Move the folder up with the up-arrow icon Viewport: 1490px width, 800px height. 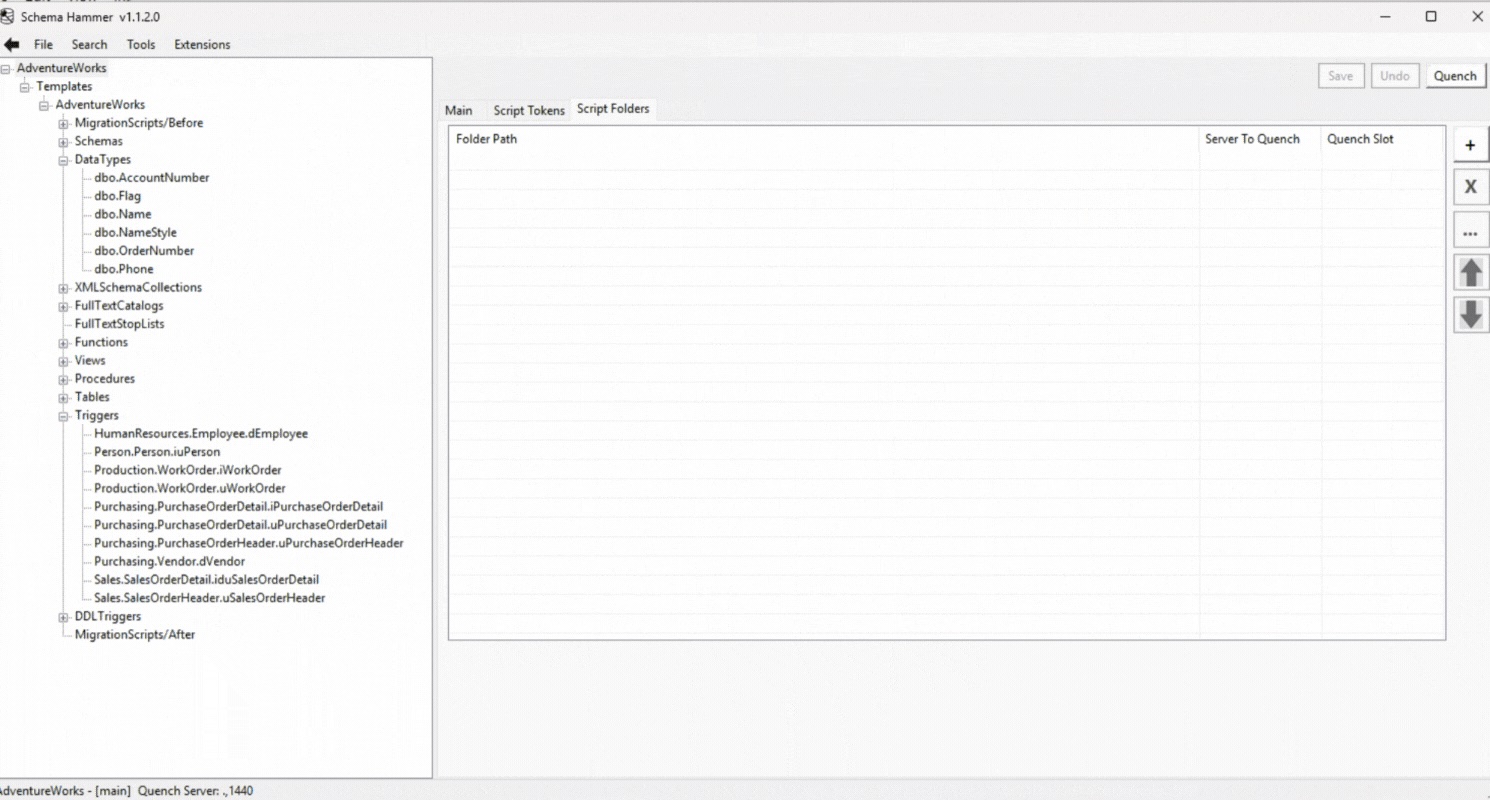coord(1470,271)
